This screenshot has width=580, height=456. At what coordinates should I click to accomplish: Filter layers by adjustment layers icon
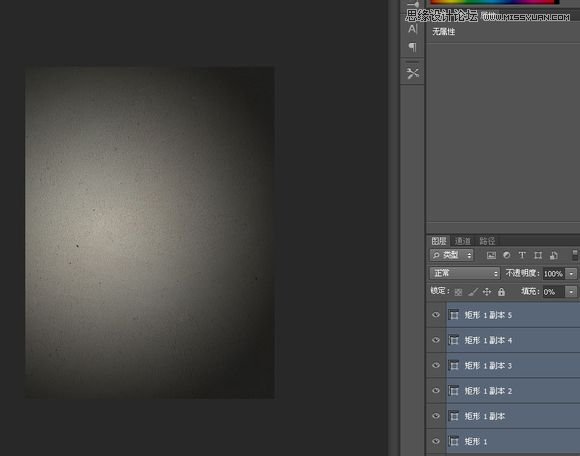point(507,255)
